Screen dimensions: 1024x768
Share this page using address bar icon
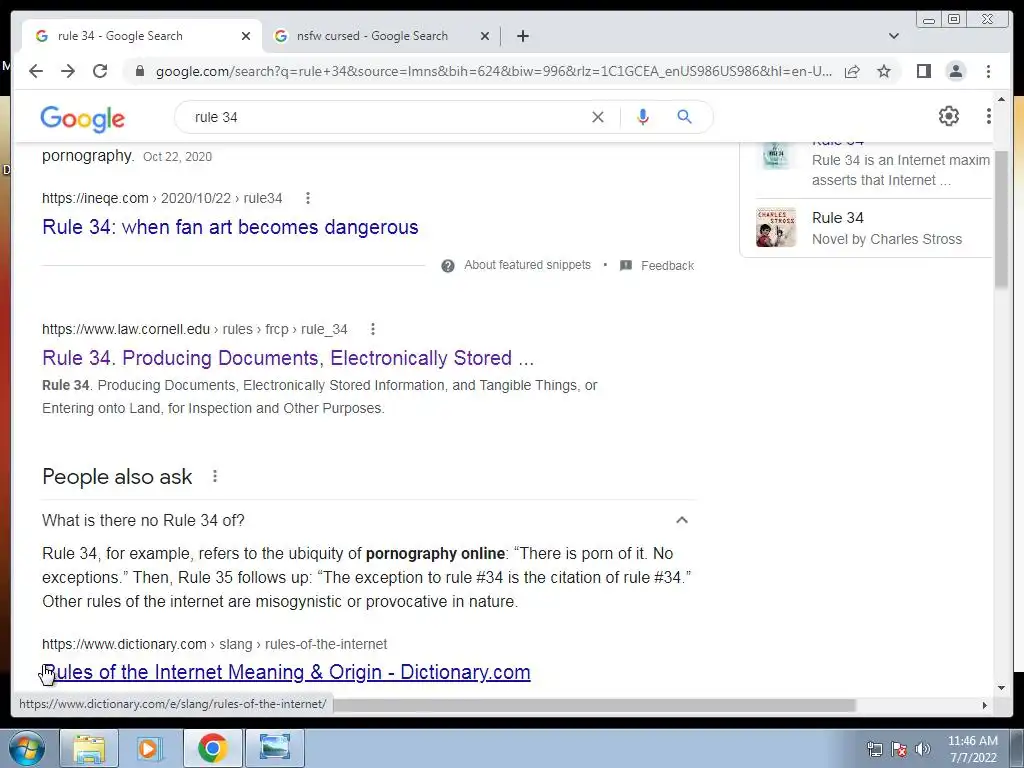852,71
